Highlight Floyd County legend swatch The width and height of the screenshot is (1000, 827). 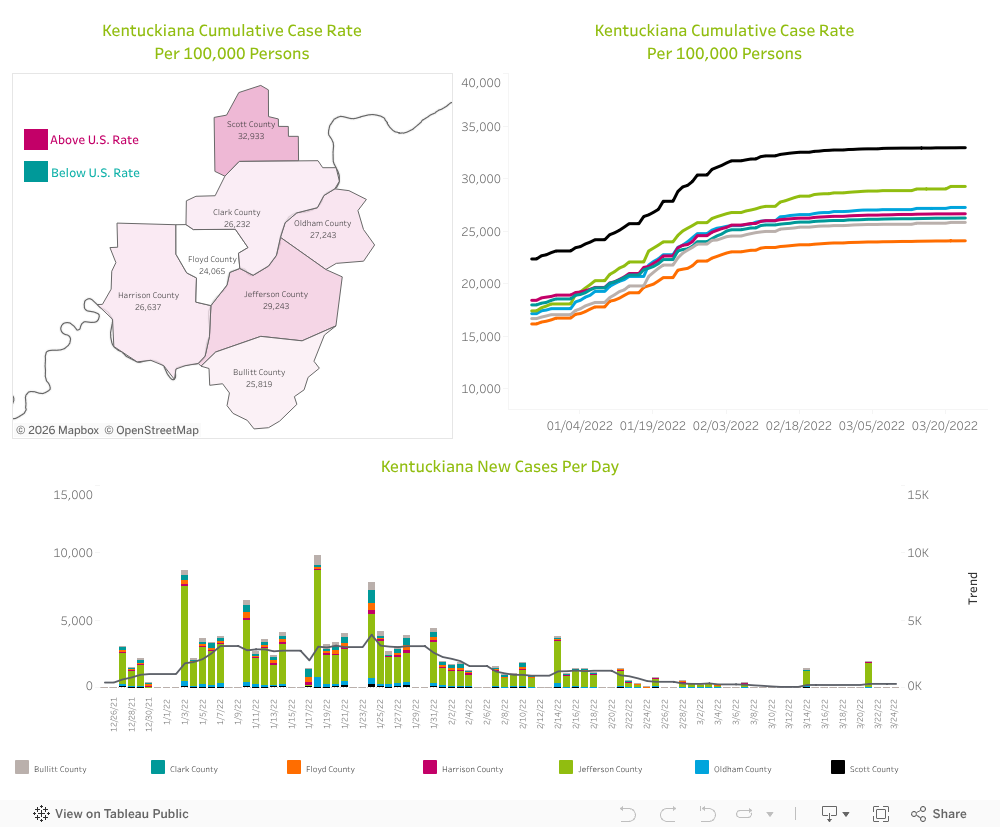[294, 768]
